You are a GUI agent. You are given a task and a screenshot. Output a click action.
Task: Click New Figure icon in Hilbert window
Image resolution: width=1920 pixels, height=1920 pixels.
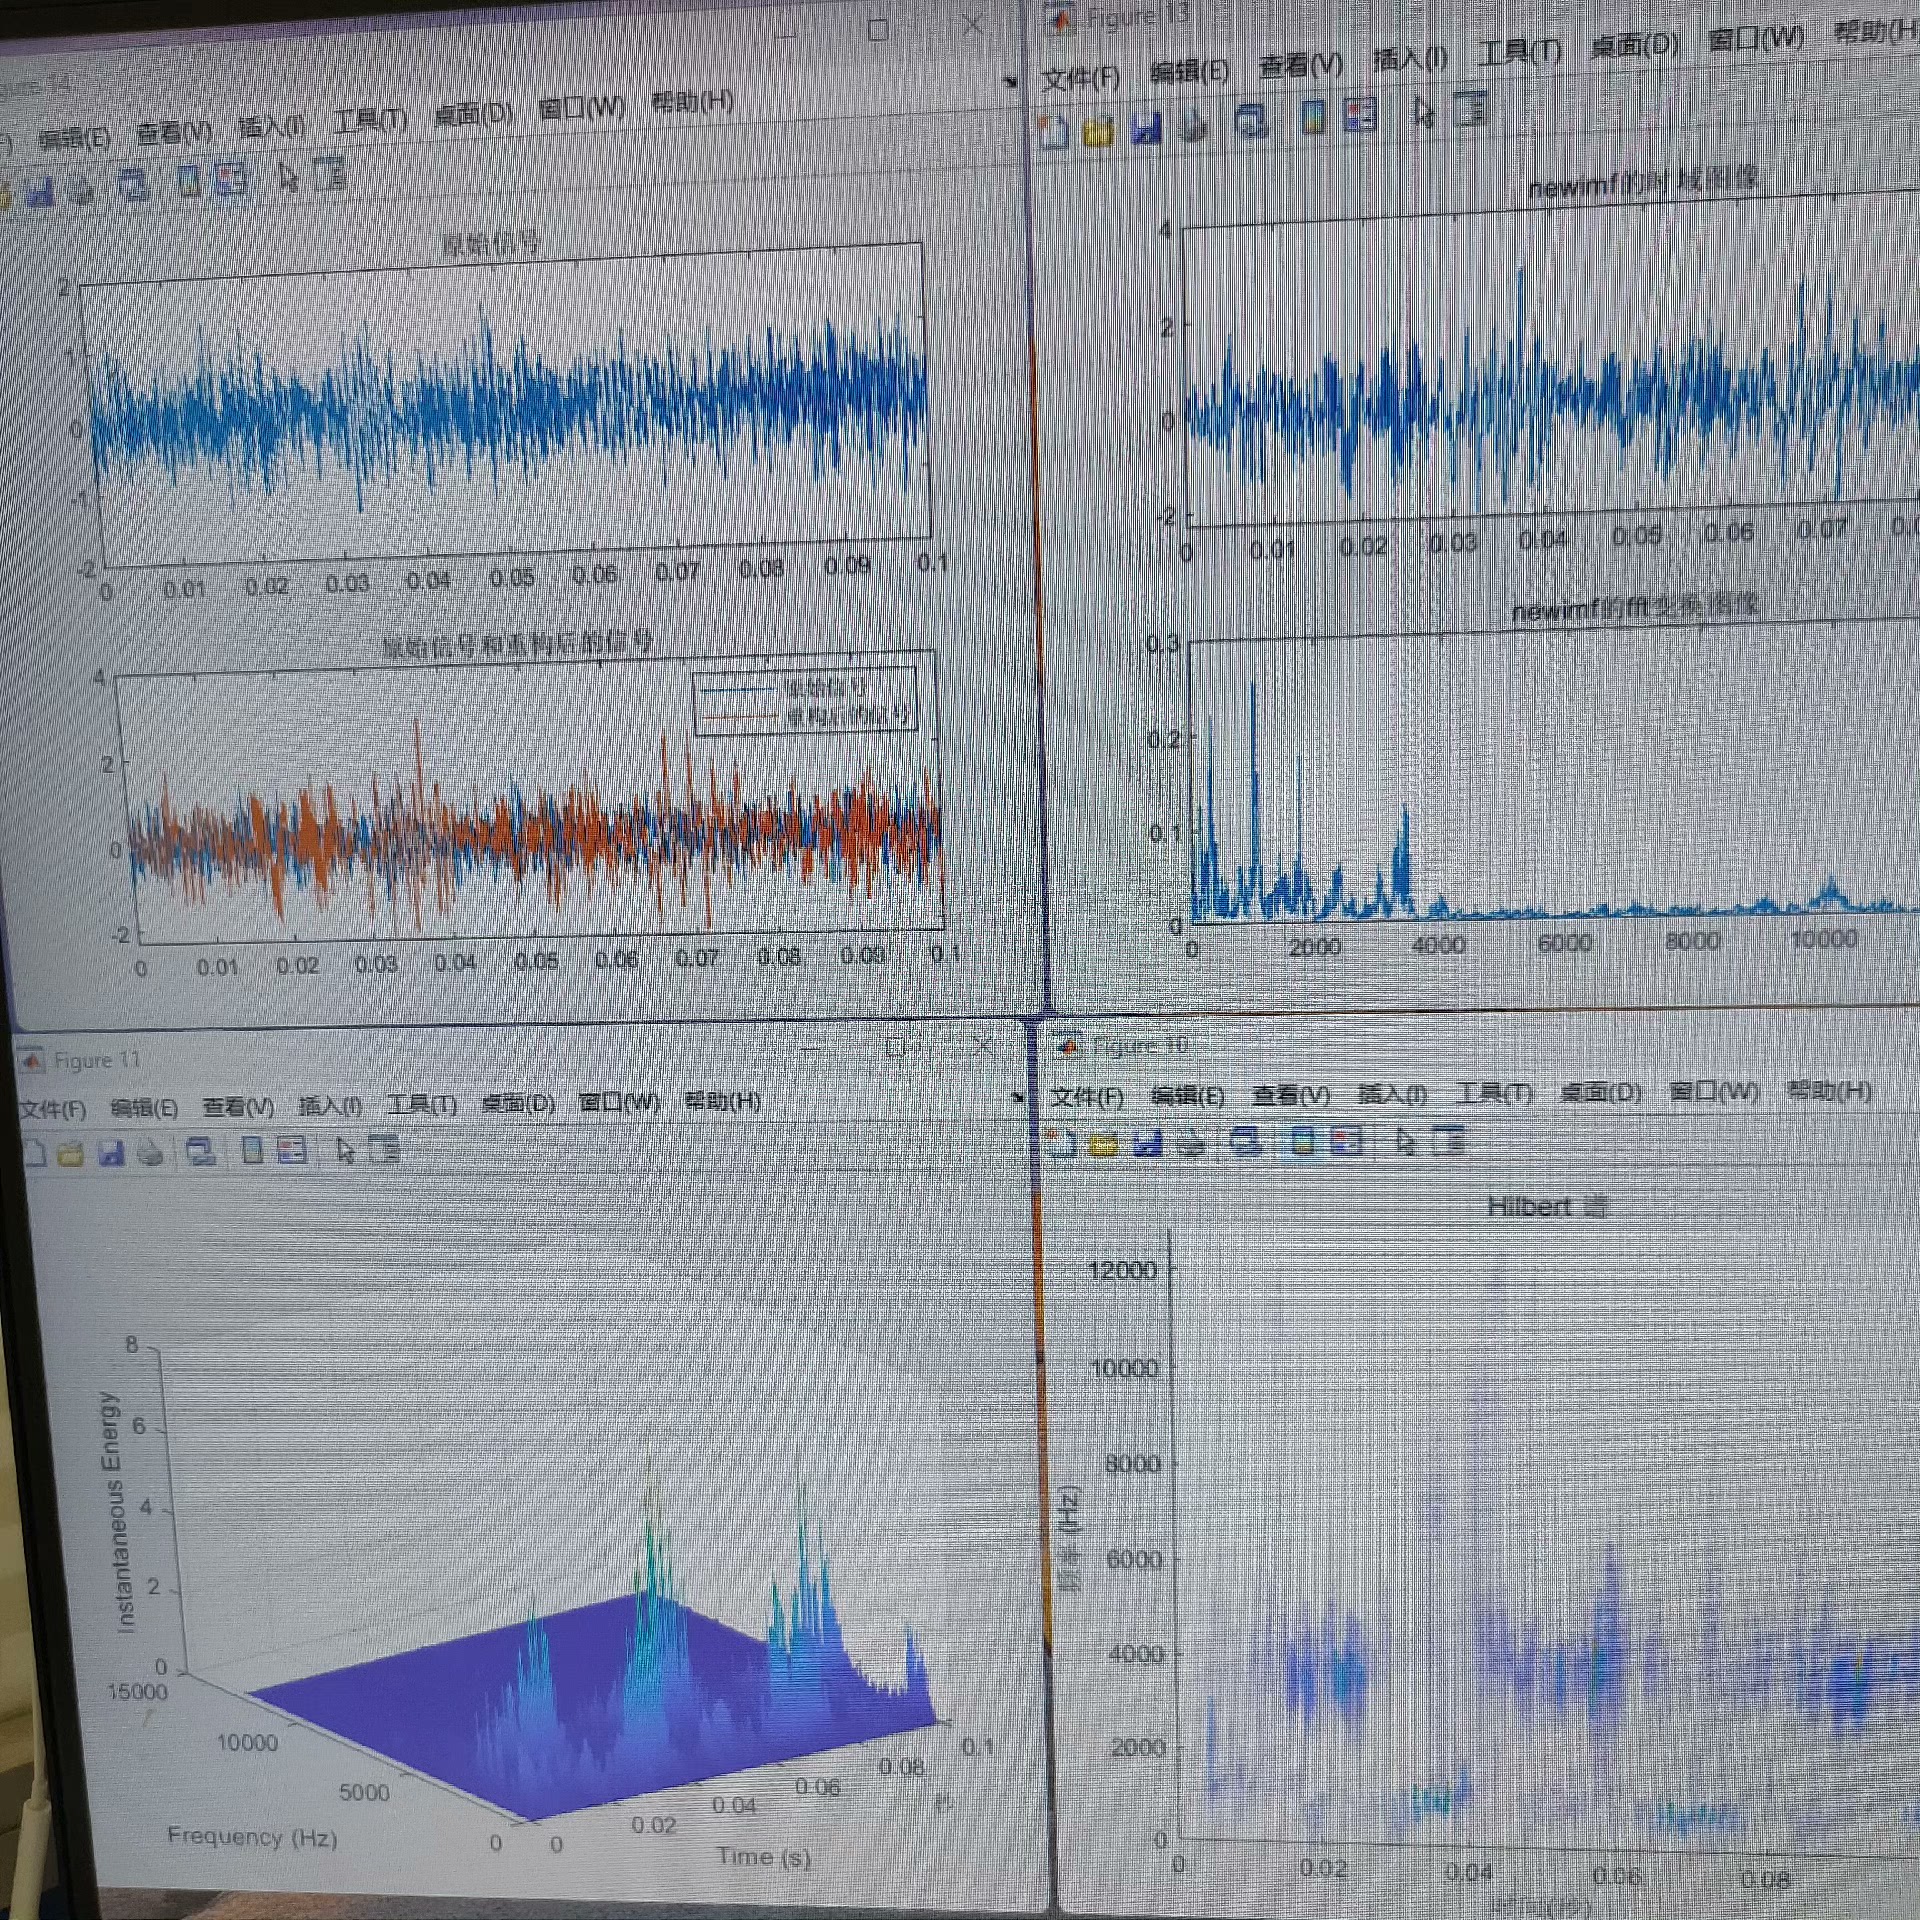coord(1061,1141)
